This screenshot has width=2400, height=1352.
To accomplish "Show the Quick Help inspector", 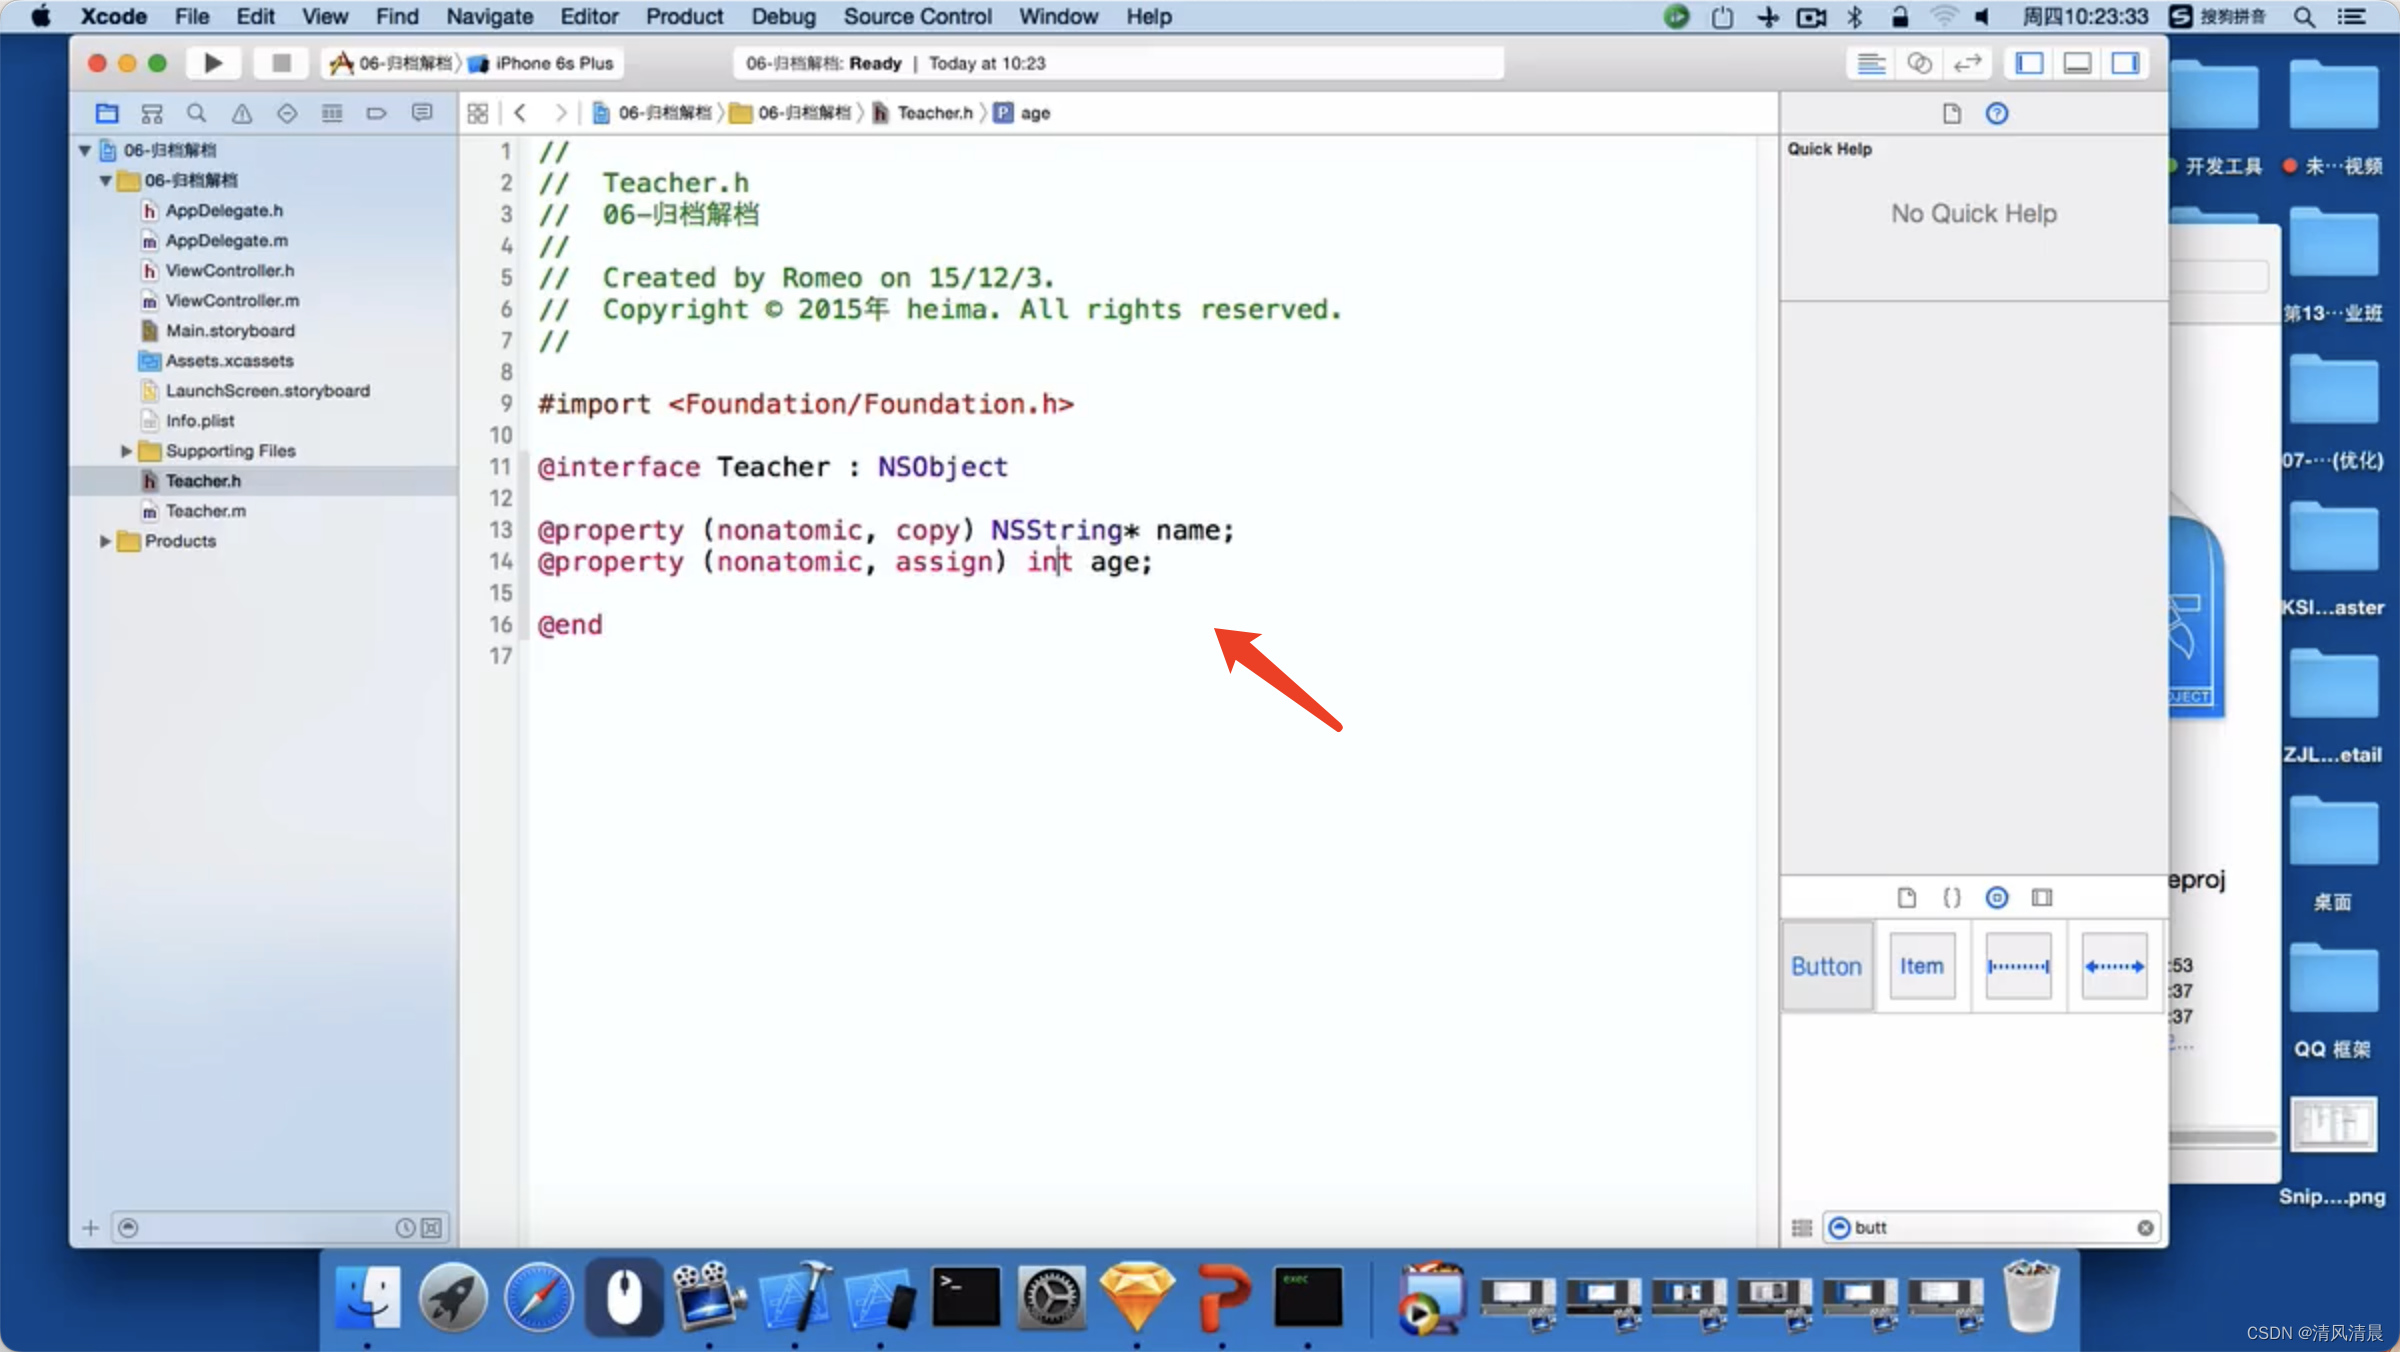I will coord(1997,113).
